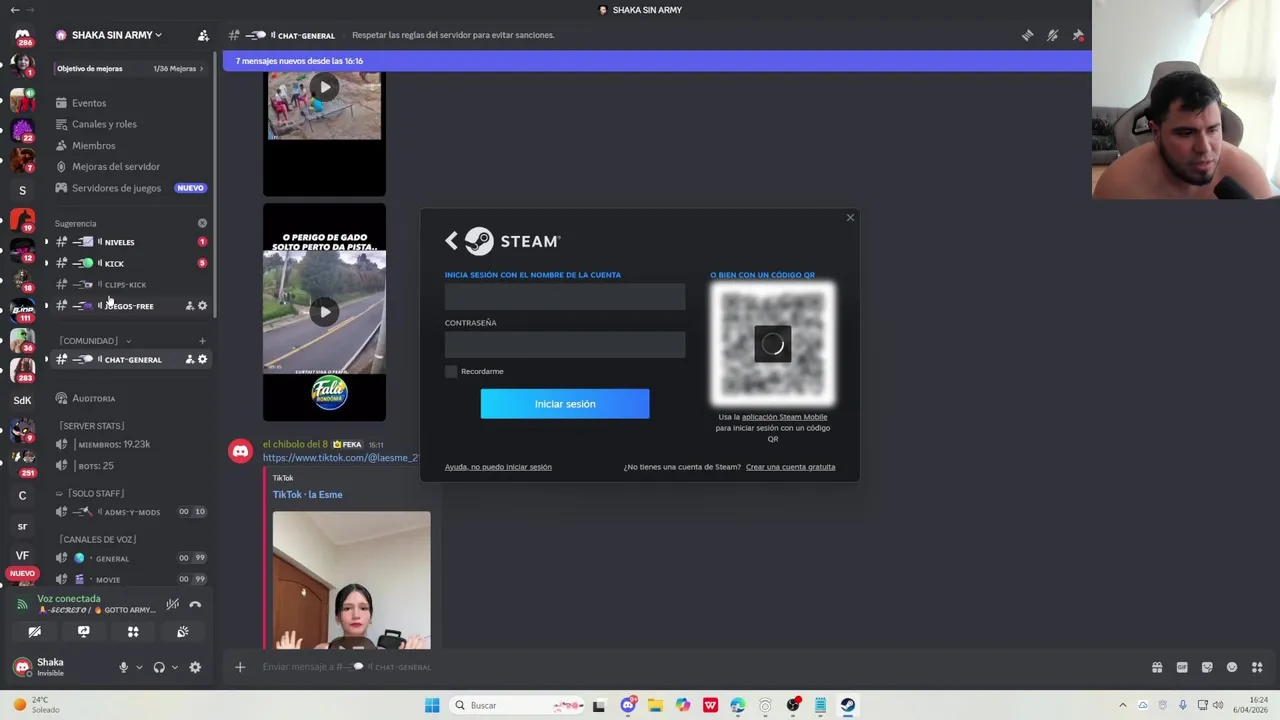This screenshot has width=1280, height=720.
Task: Open 'Ayuda, no puedo iniciar sesión' link
Action: tap(498, 467)
